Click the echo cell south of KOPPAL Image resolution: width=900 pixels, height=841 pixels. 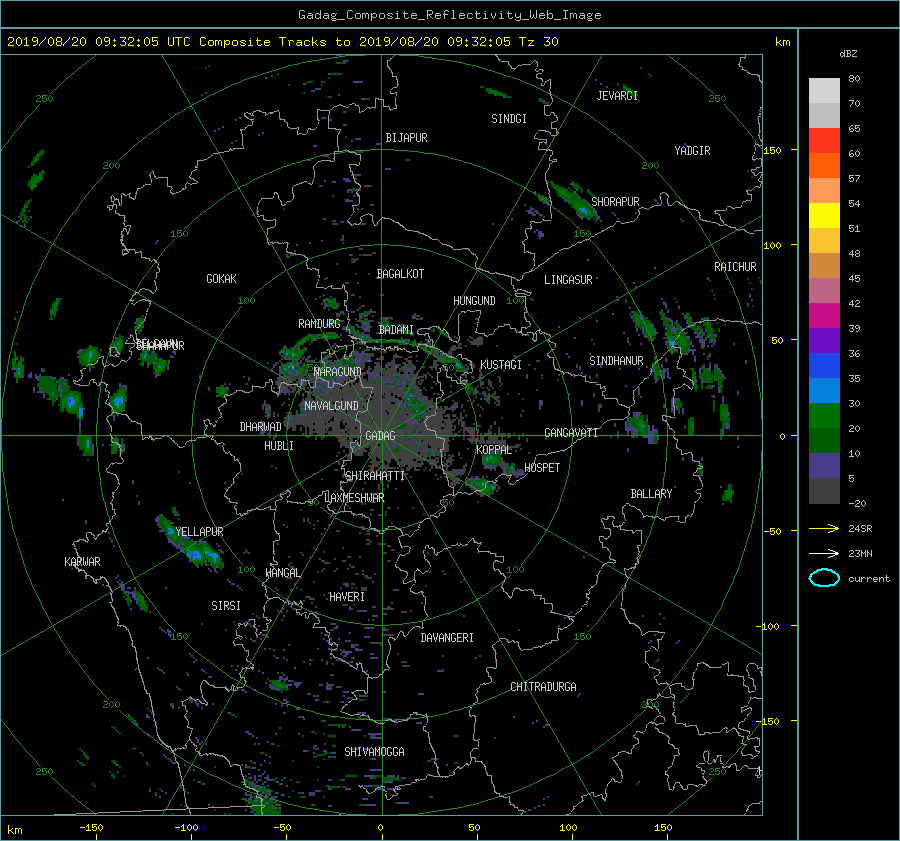[x=483, y=486]
